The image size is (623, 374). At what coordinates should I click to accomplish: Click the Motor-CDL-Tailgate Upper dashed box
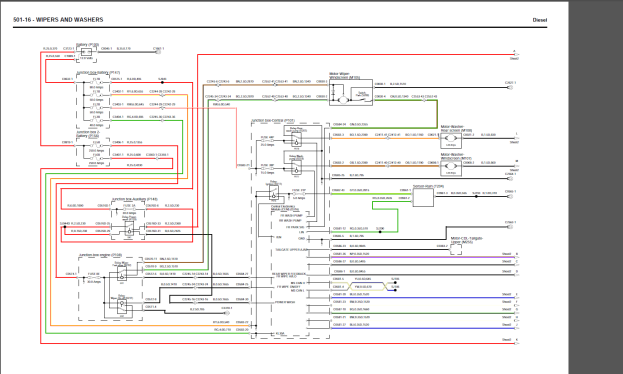pyautogui.click(x=456, y=249)
